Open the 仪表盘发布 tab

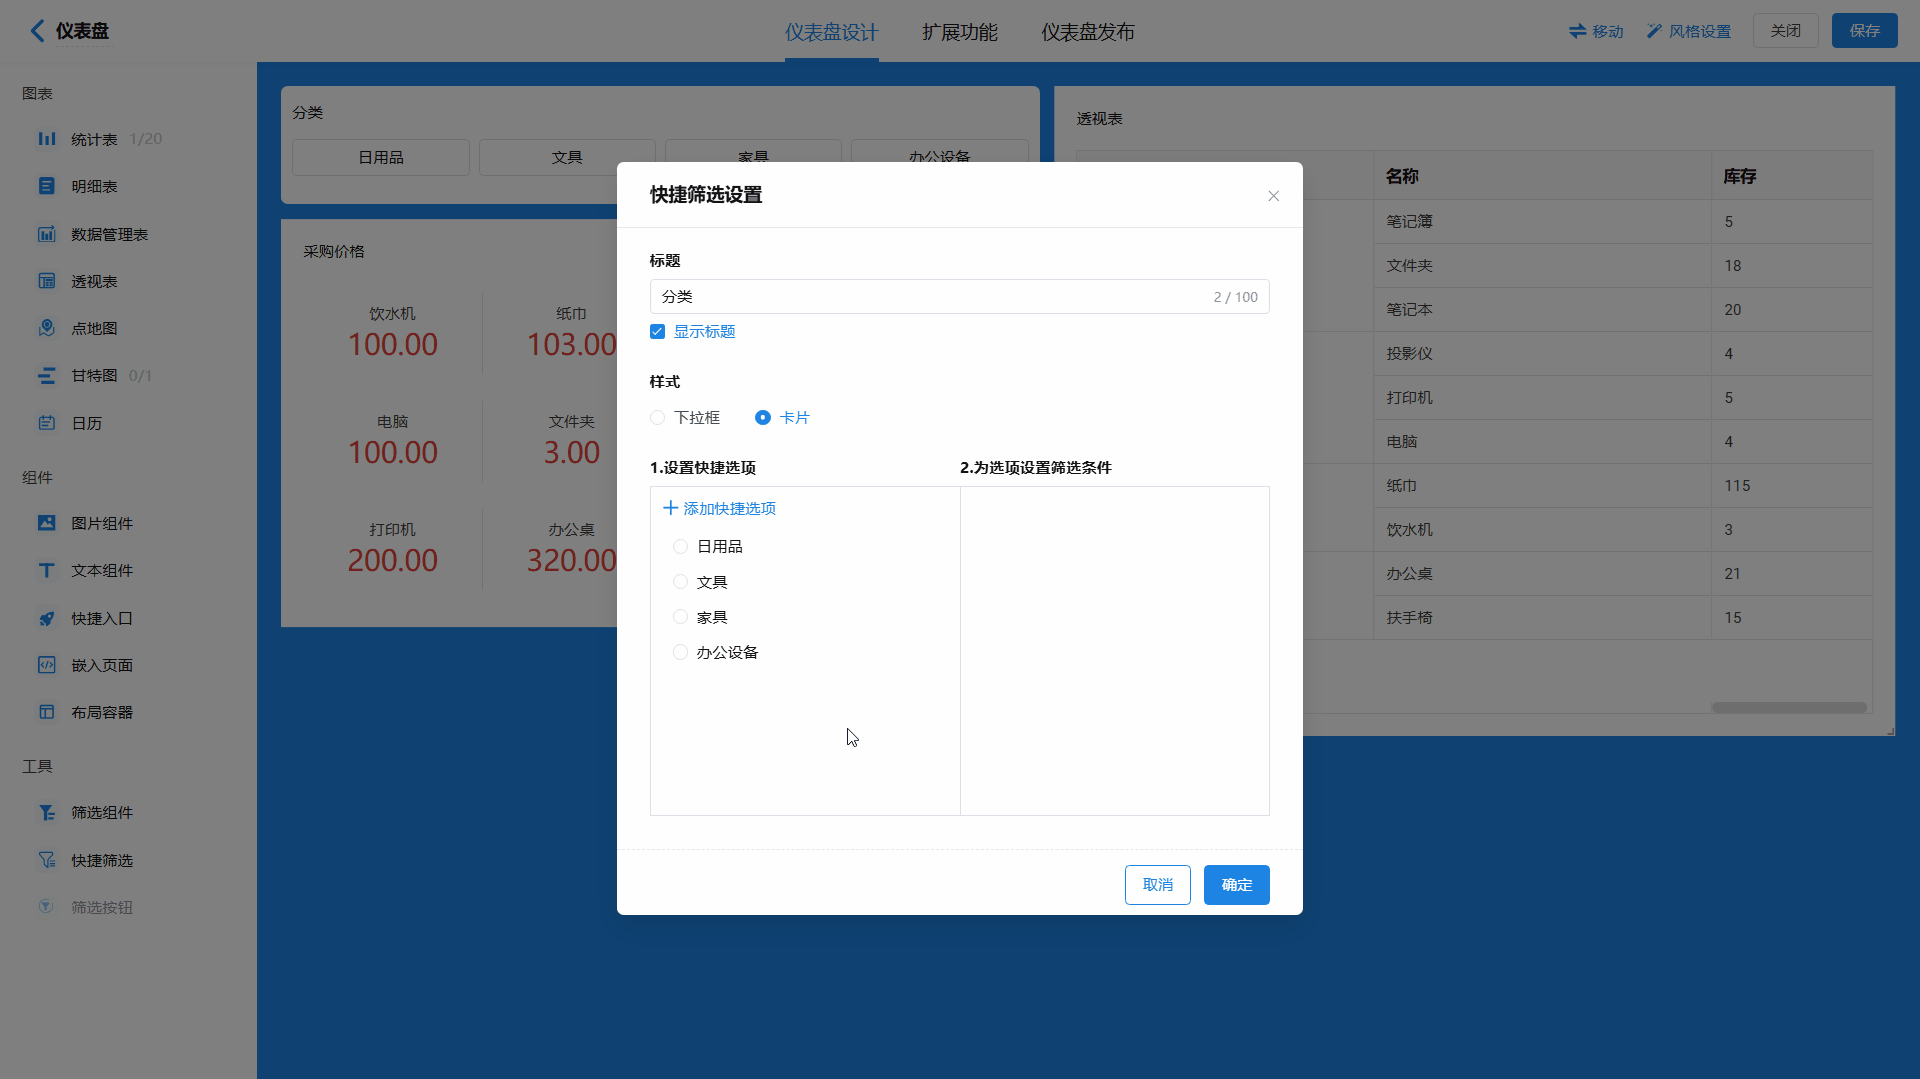1087,32
